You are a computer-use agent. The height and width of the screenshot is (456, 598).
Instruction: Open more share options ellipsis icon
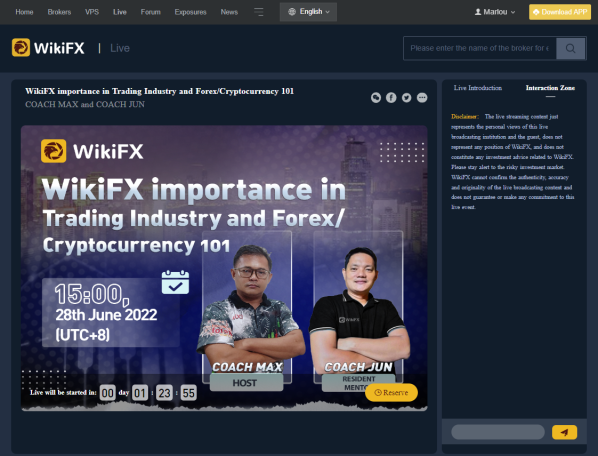click(422, 98)
